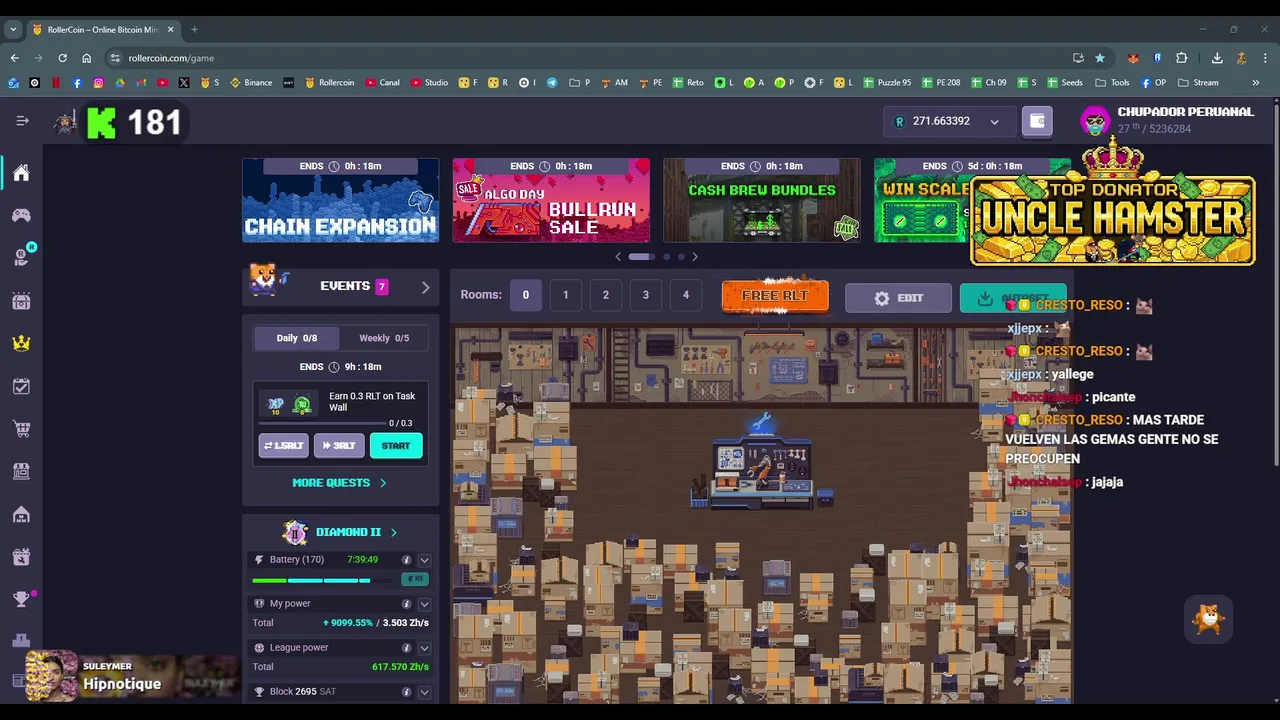Switch to Daily 0/8 quests tab
The width and height of the screenshot is (1280, 720).
(296, 338)
